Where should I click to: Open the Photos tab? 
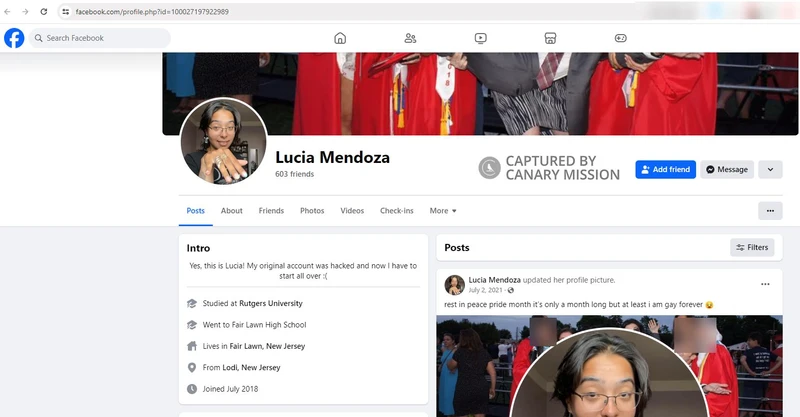(x=312, y=211)
